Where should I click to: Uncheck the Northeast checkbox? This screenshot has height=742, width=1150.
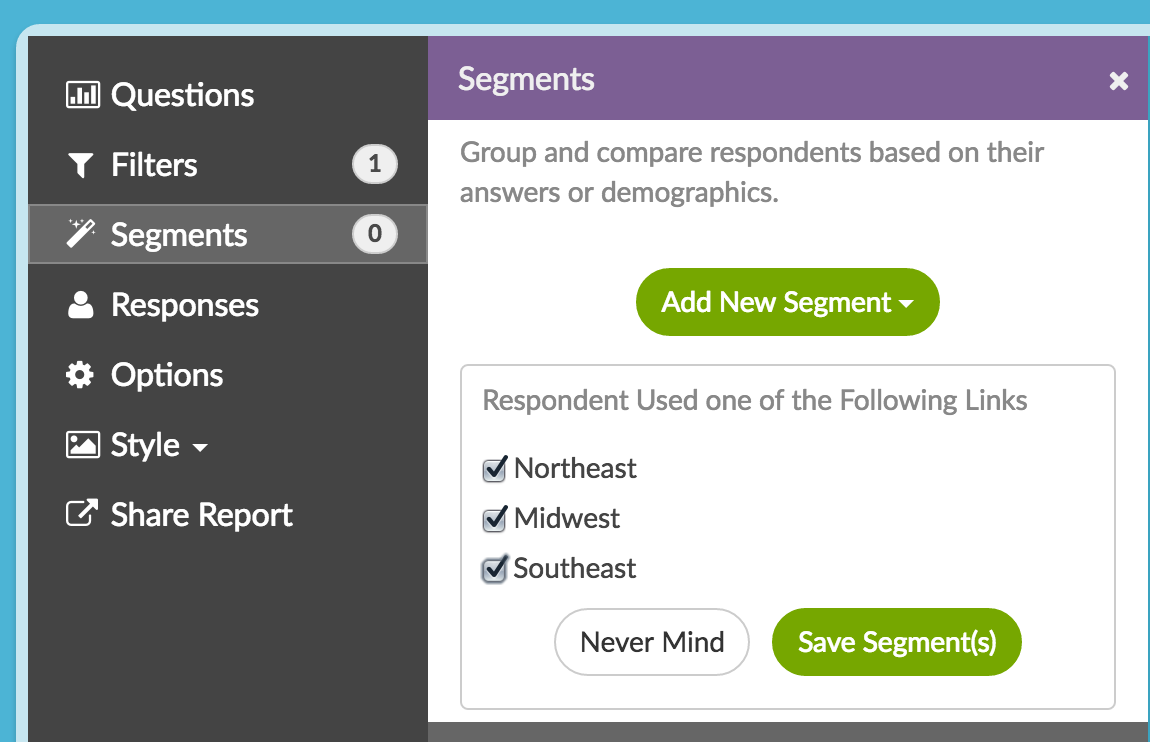tap(494, 470)
